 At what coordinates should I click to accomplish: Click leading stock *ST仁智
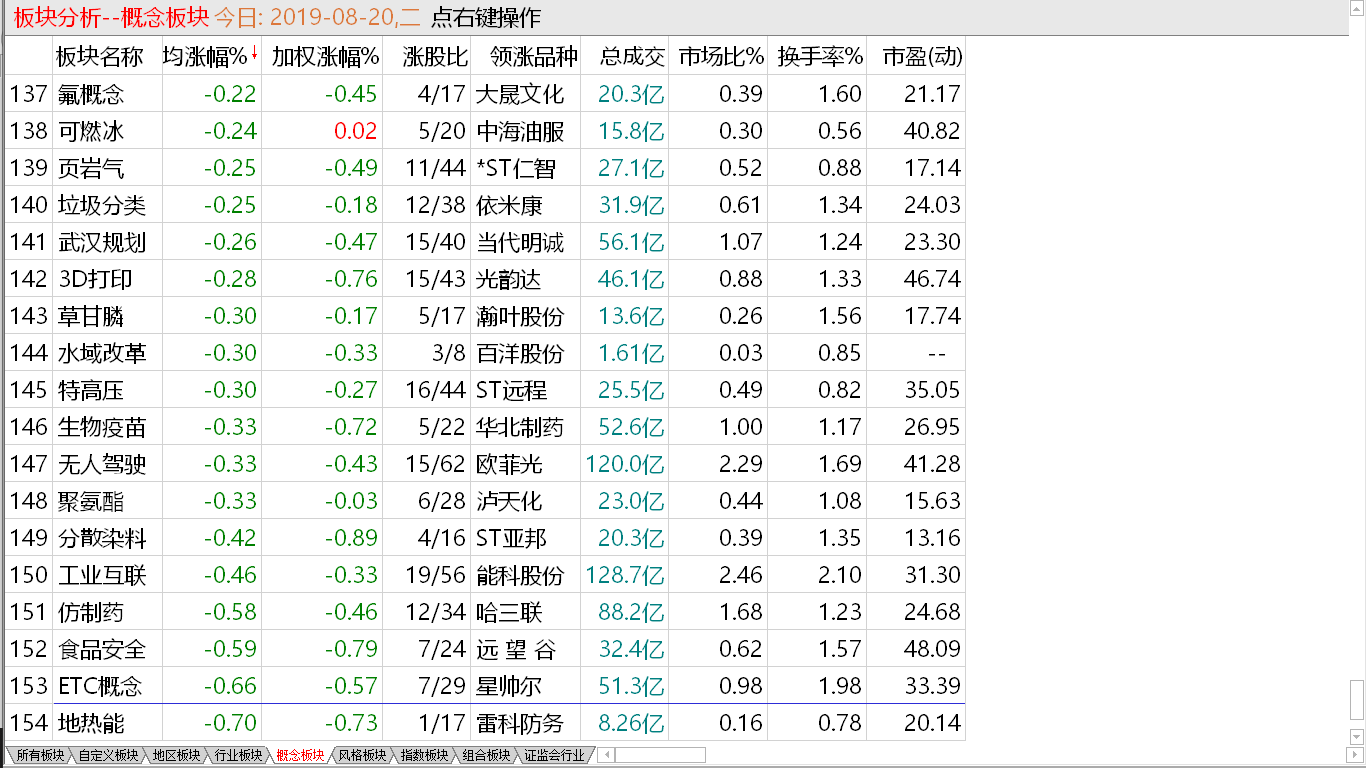[516, 168]
